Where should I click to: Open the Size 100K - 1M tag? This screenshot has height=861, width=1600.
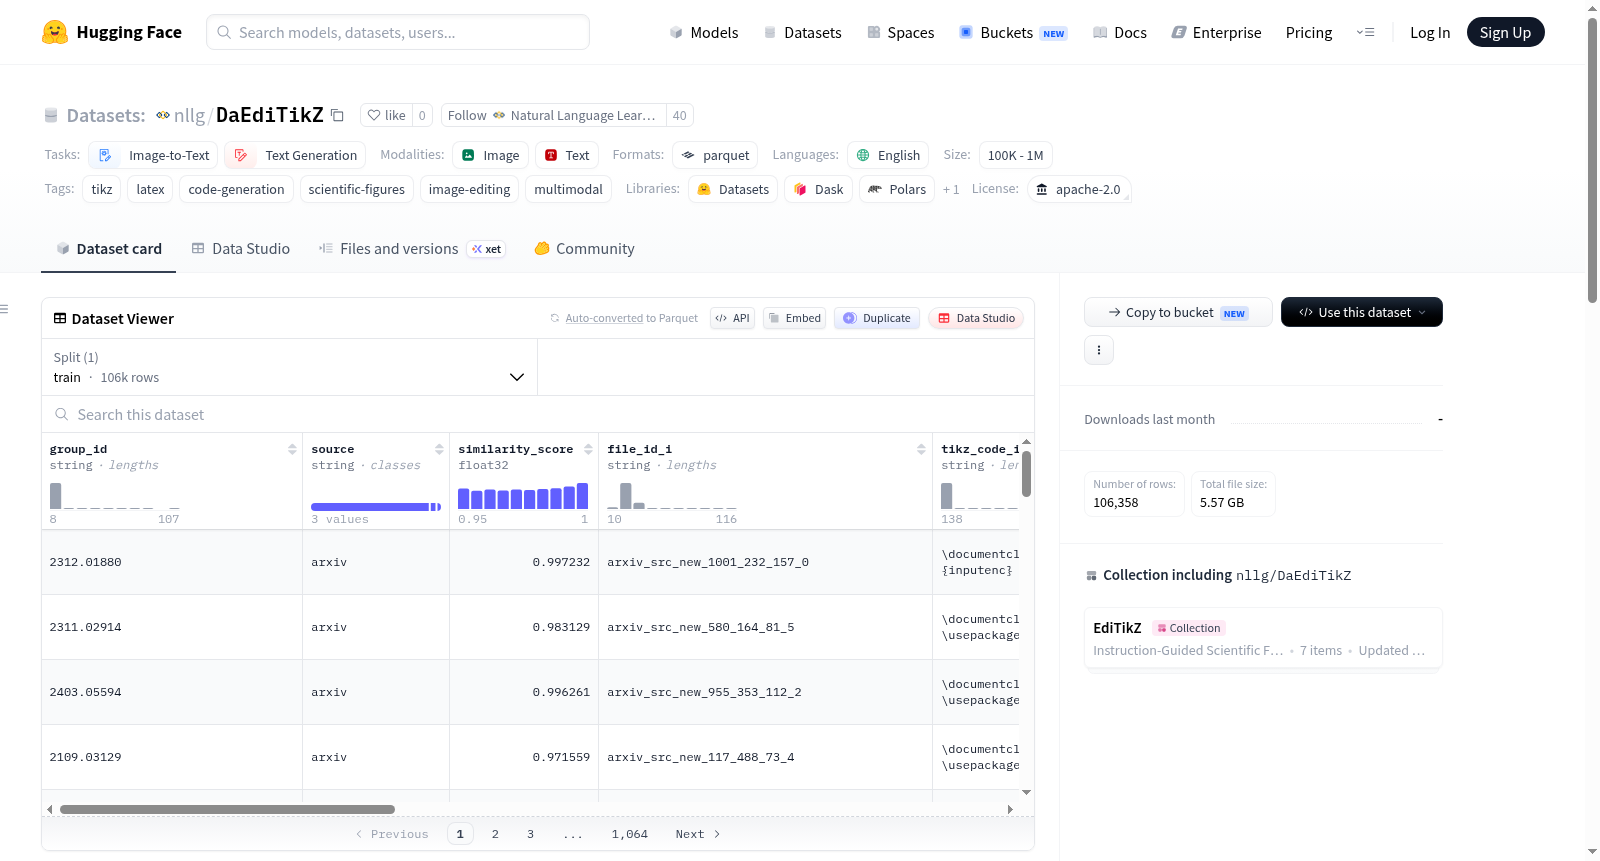[1015, 155]
